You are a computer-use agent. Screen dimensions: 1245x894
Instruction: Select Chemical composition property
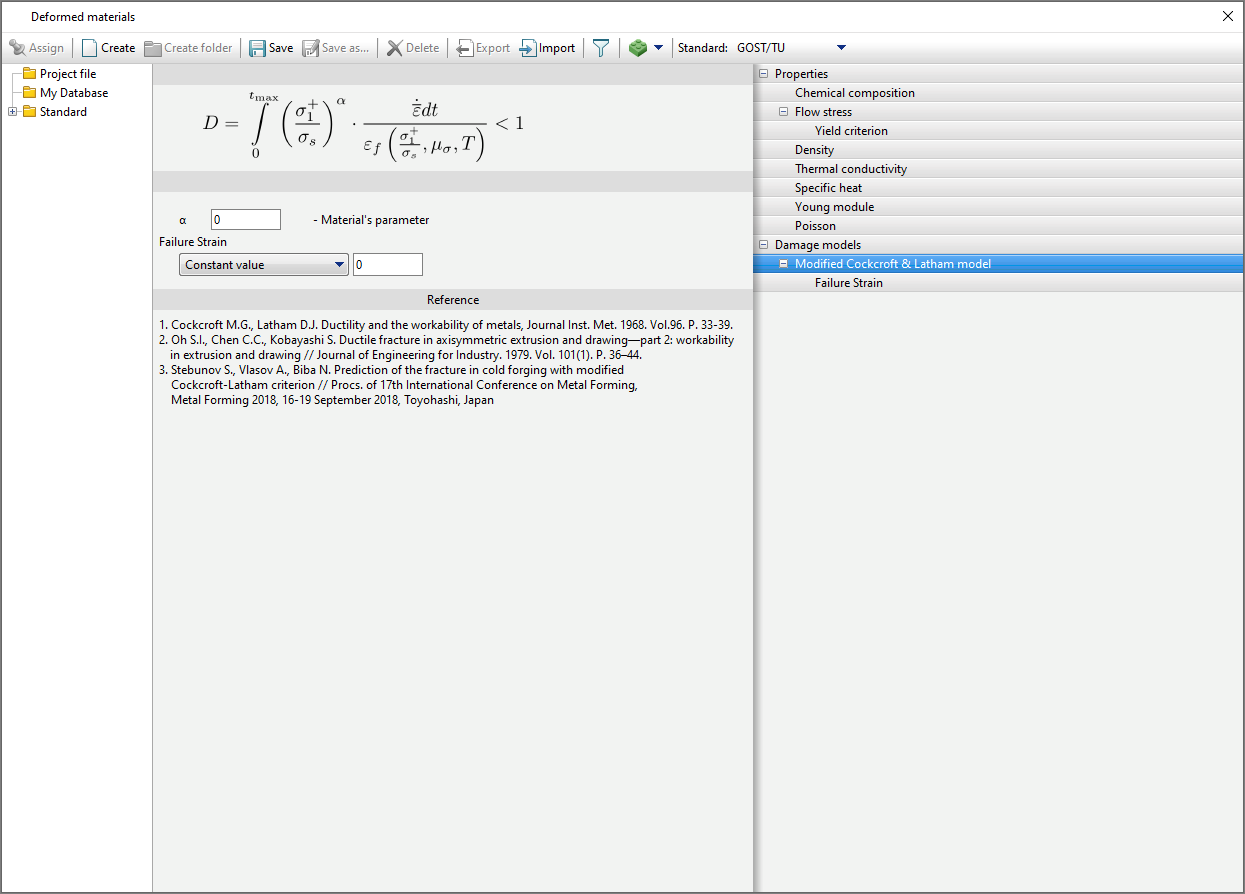(x=854, y=93)
